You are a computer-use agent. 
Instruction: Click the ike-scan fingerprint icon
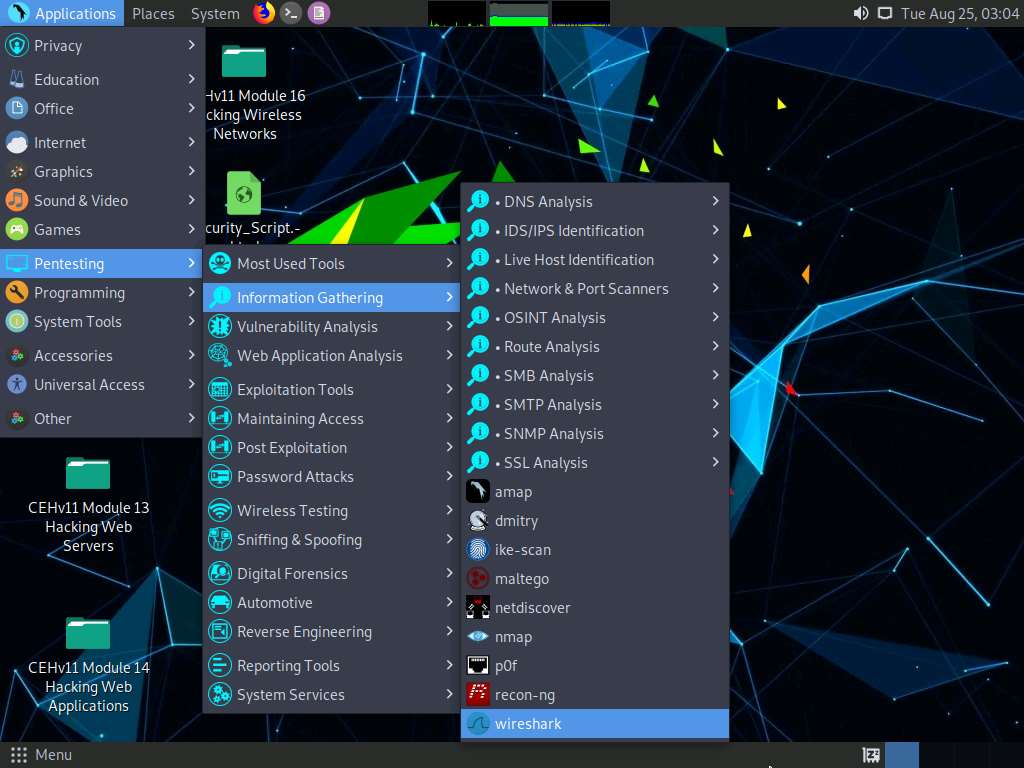pos(477,549)
